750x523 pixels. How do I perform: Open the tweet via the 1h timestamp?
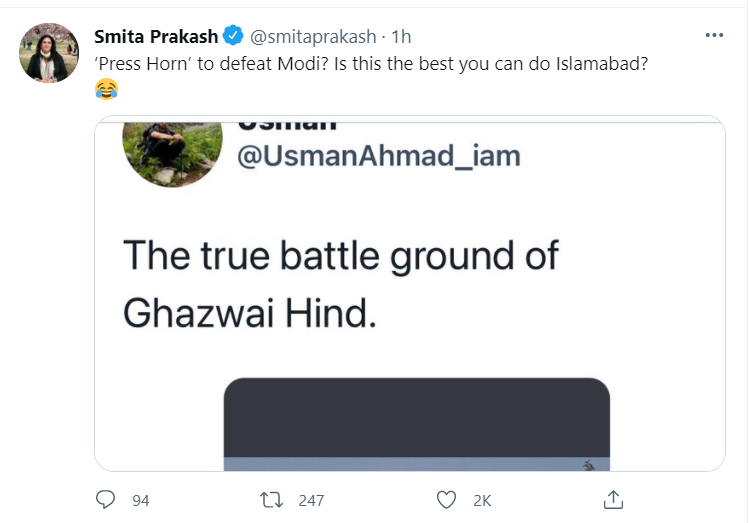pyautogui.click(x=401, y=36)
